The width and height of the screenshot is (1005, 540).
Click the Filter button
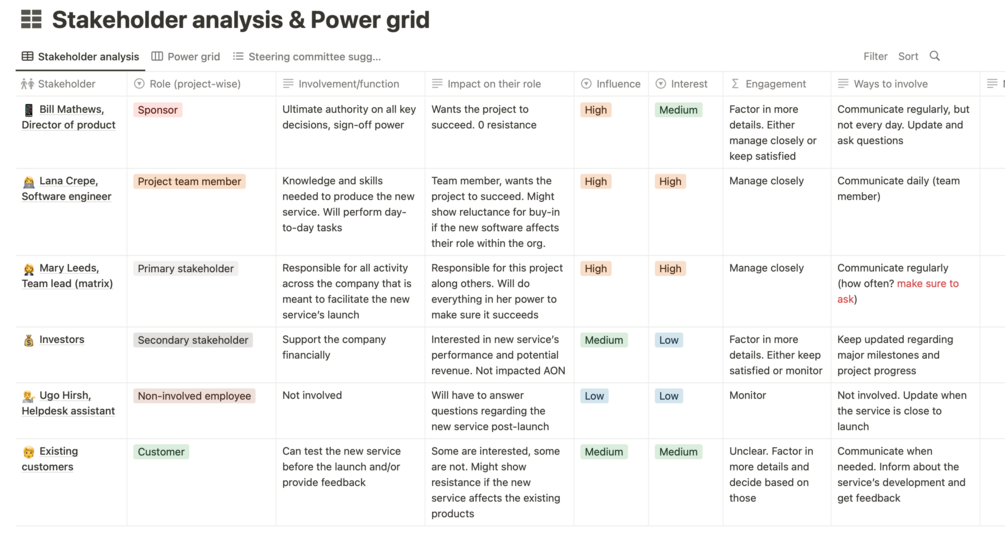tap(875, 57)
